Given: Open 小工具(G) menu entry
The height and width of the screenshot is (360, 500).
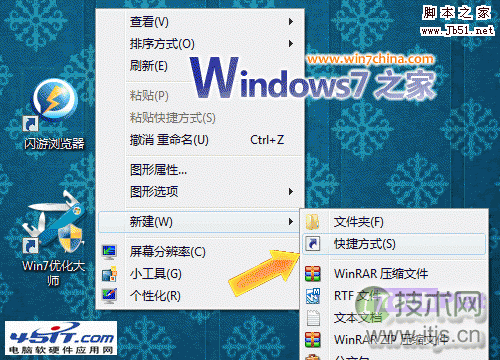Looking at the screenshot, I should coord(199,274).
